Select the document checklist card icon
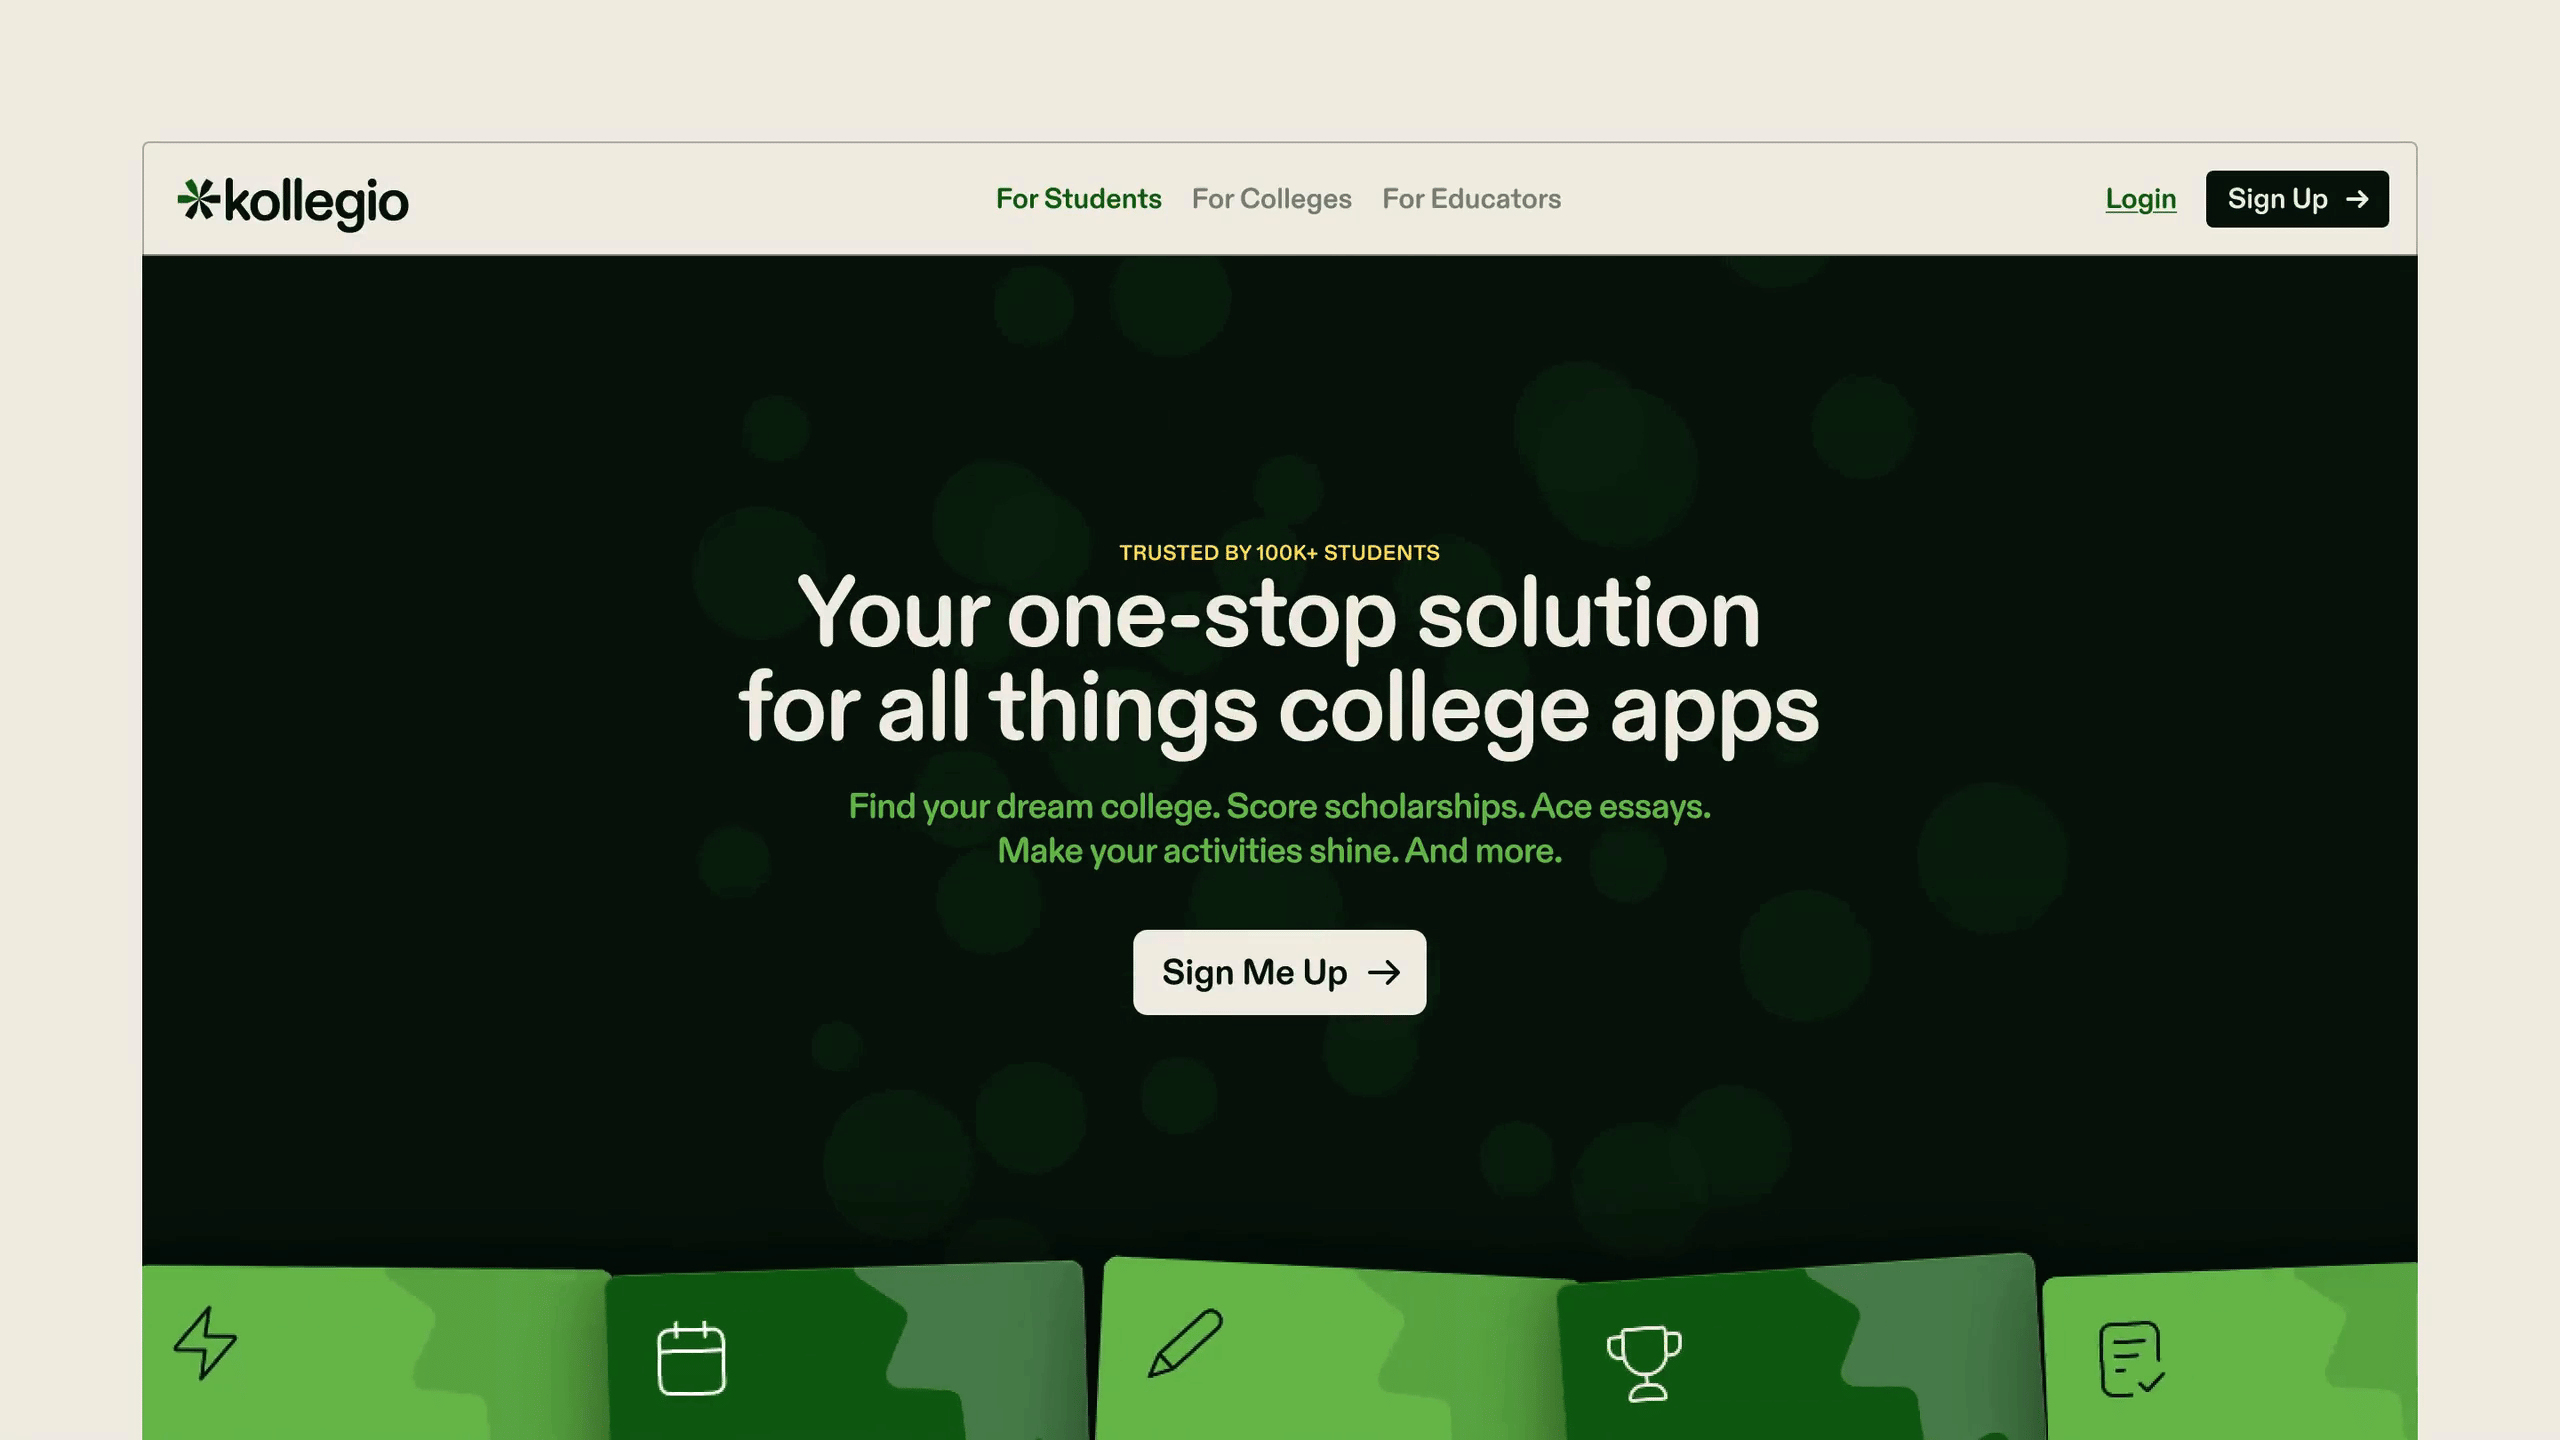Viewport: 2560px width, 1440px height. 2131,1359
